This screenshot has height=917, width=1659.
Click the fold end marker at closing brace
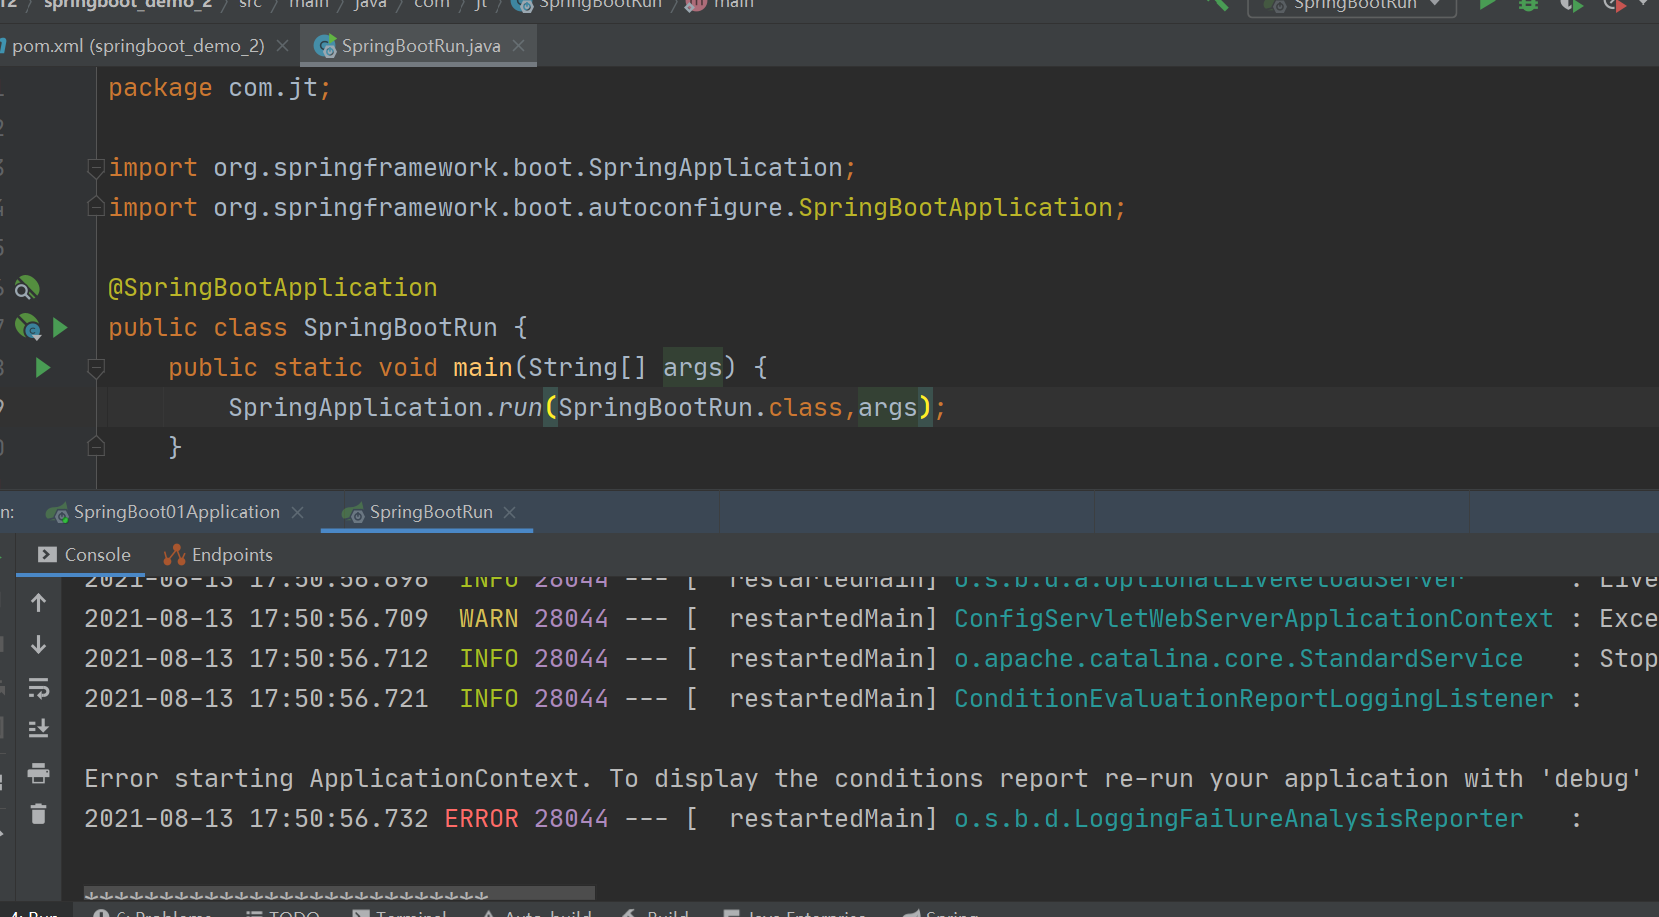point(96,447)
